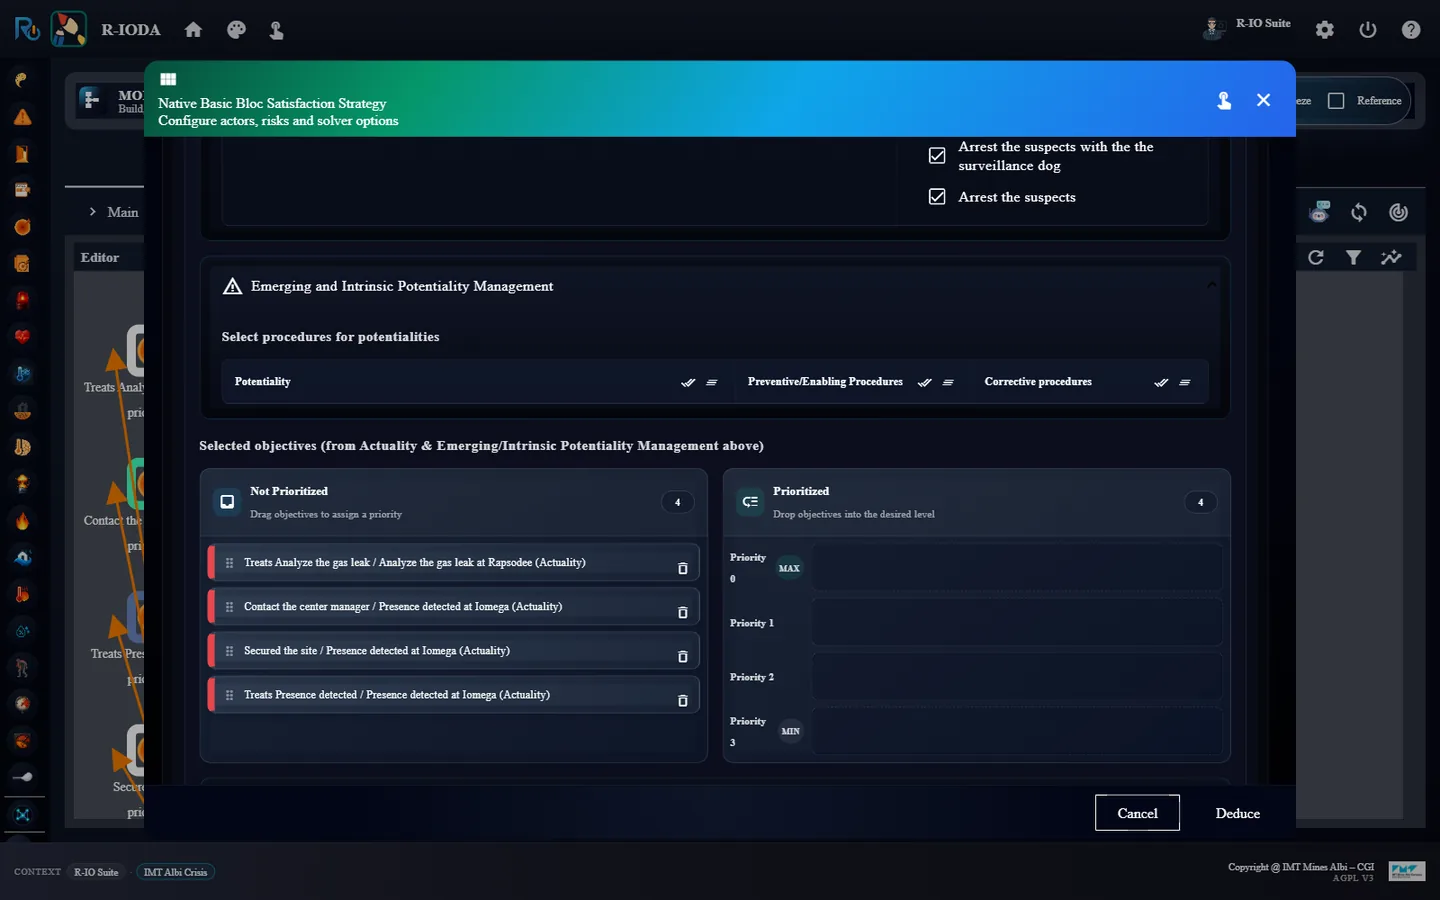Select the warning triangle icon in left sidebar
Screen dimensions: 1440x900
coord(22,117)
